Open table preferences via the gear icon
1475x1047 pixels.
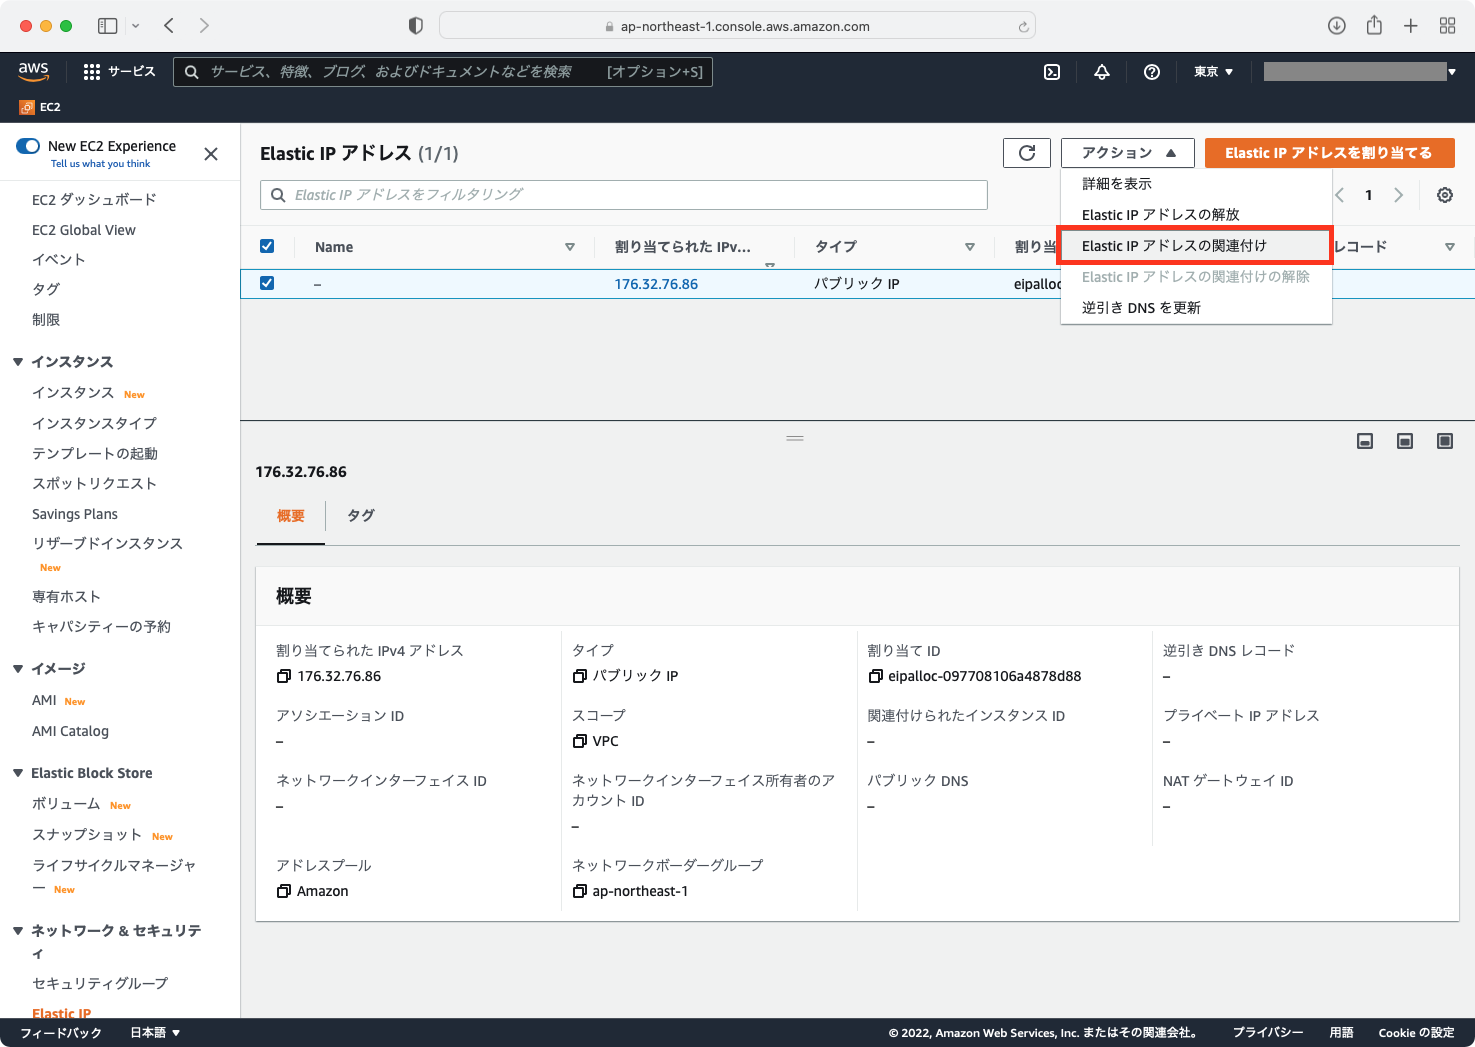pos(1444,195)
